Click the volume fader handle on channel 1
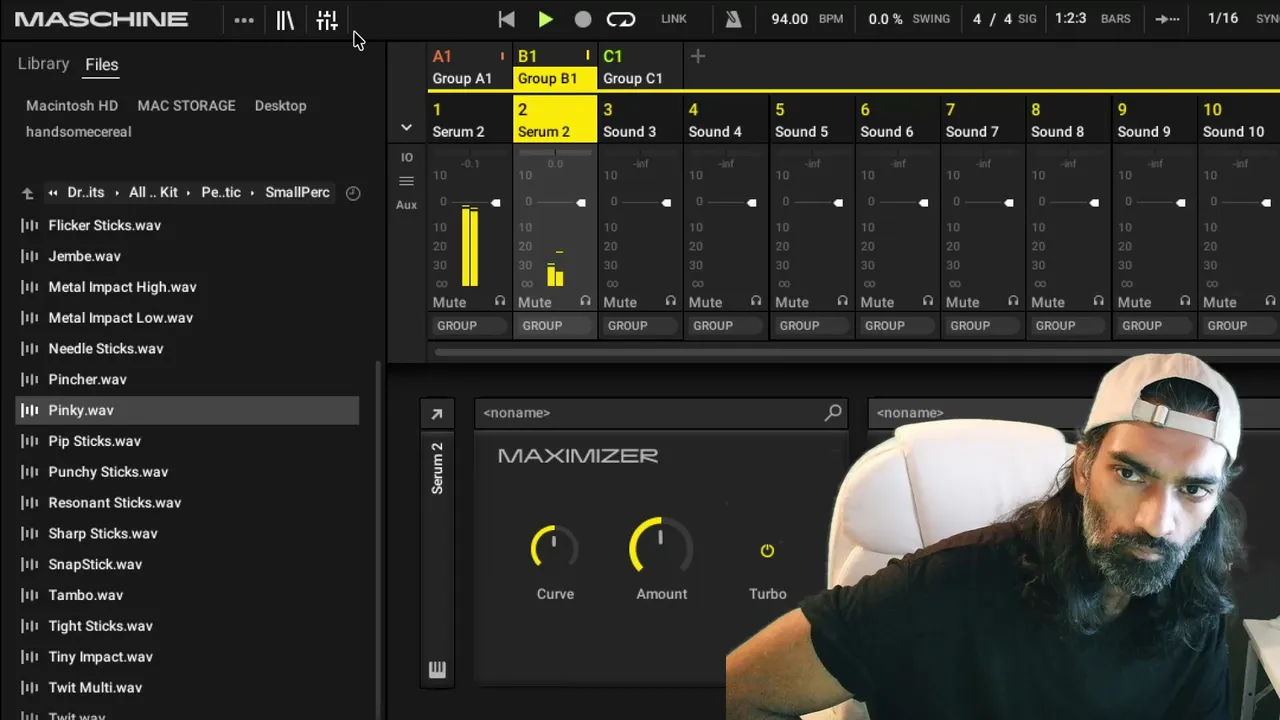 coord(495,203)
